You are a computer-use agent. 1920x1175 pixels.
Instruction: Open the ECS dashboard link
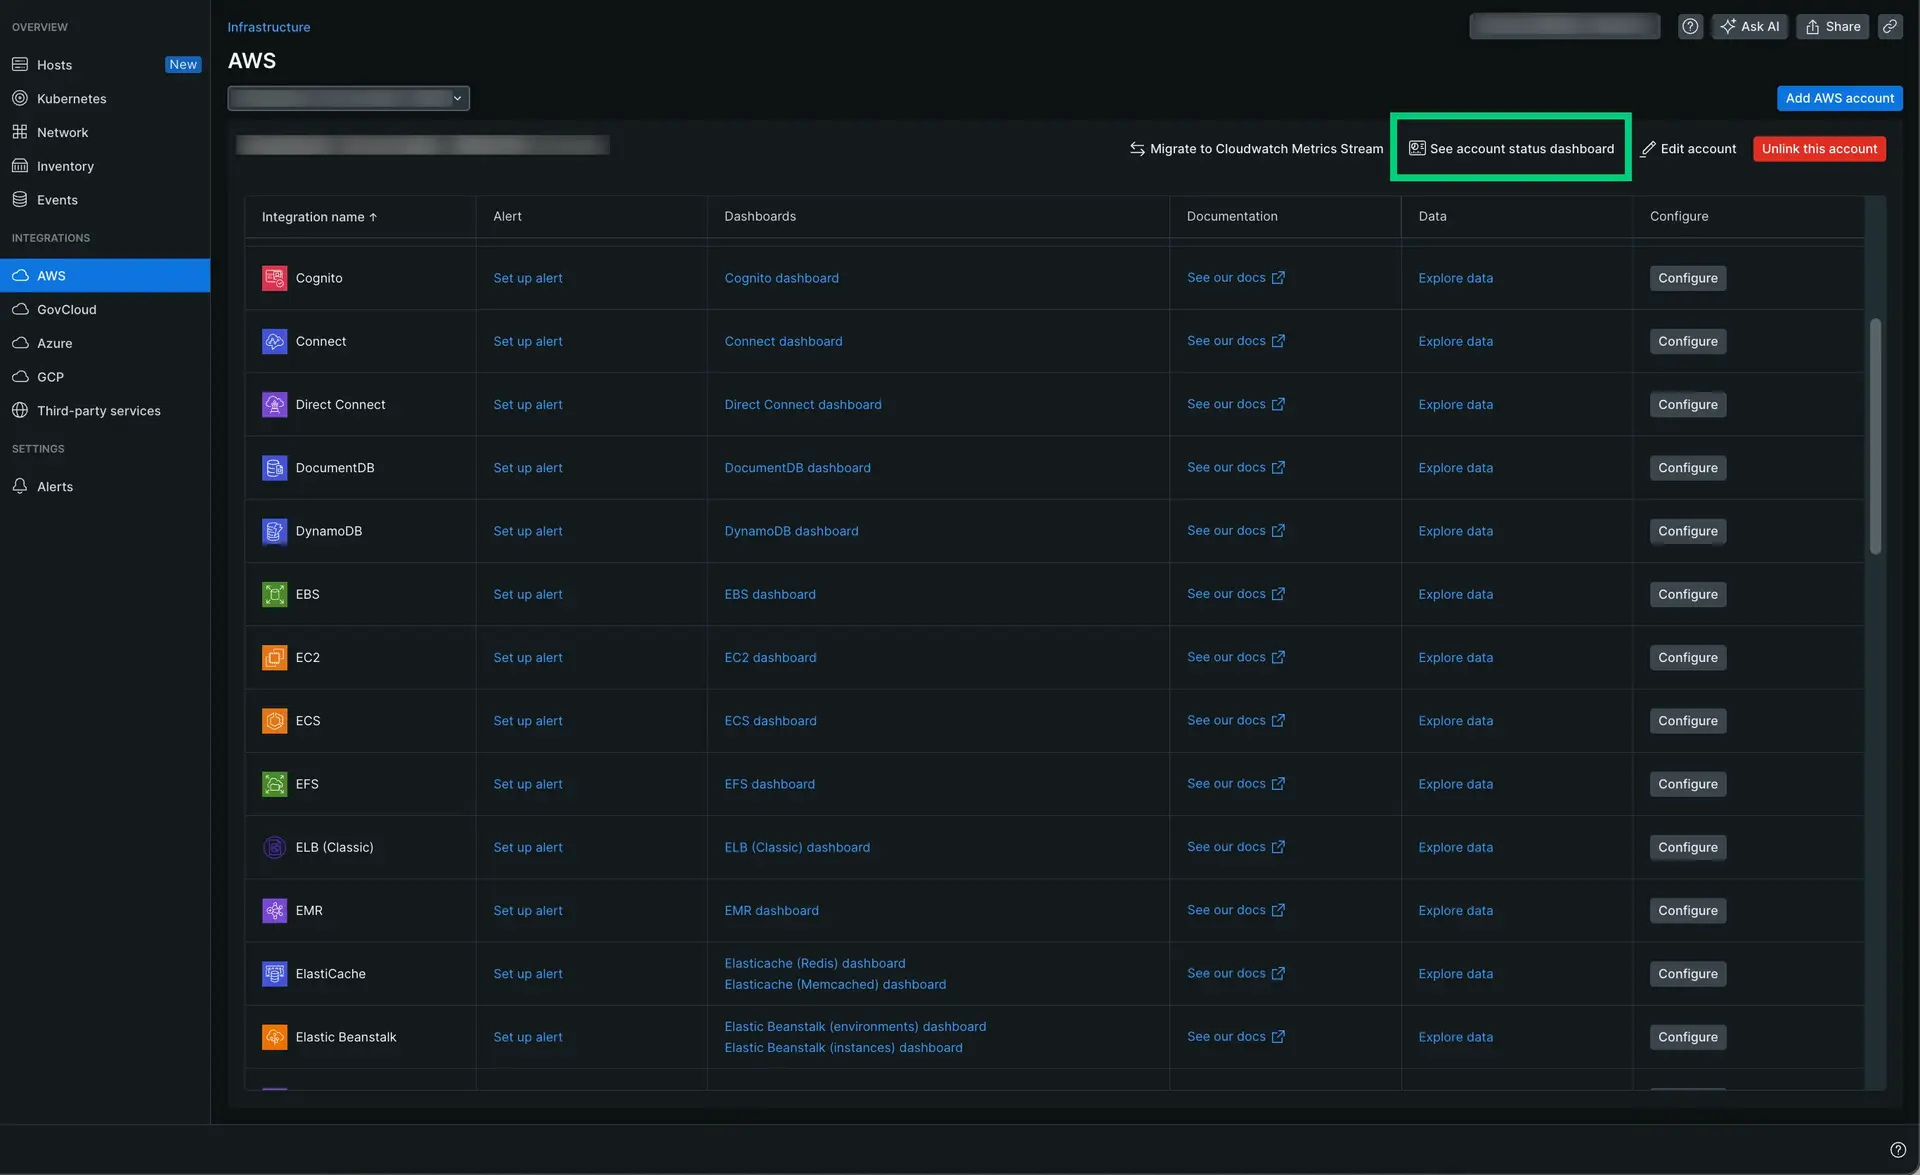click(x=770, y=721)
